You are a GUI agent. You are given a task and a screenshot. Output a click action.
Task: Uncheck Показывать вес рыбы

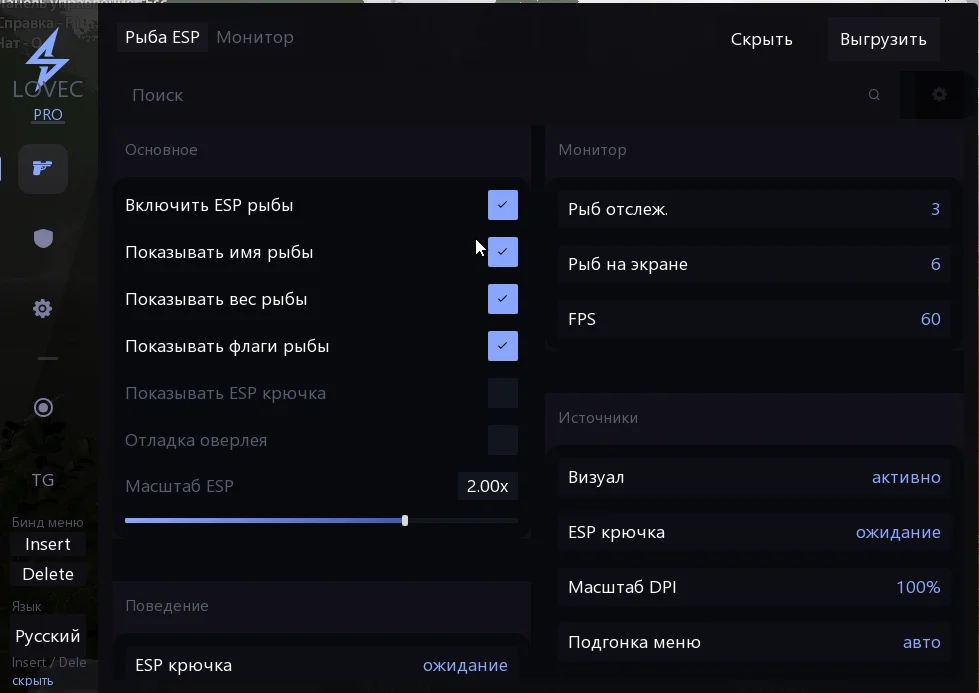click(x=502, y=299)
